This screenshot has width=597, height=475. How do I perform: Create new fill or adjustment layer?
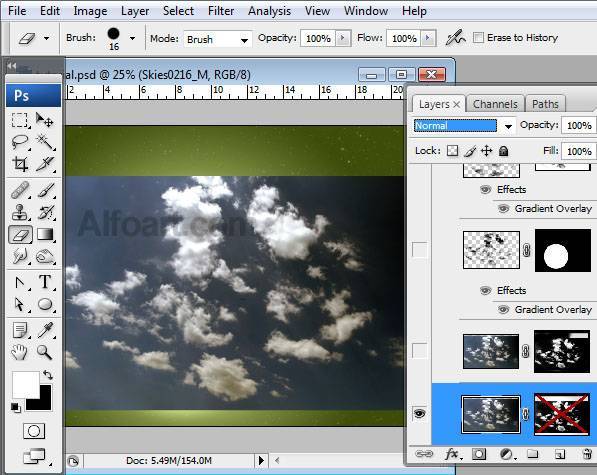pos(506,454)
